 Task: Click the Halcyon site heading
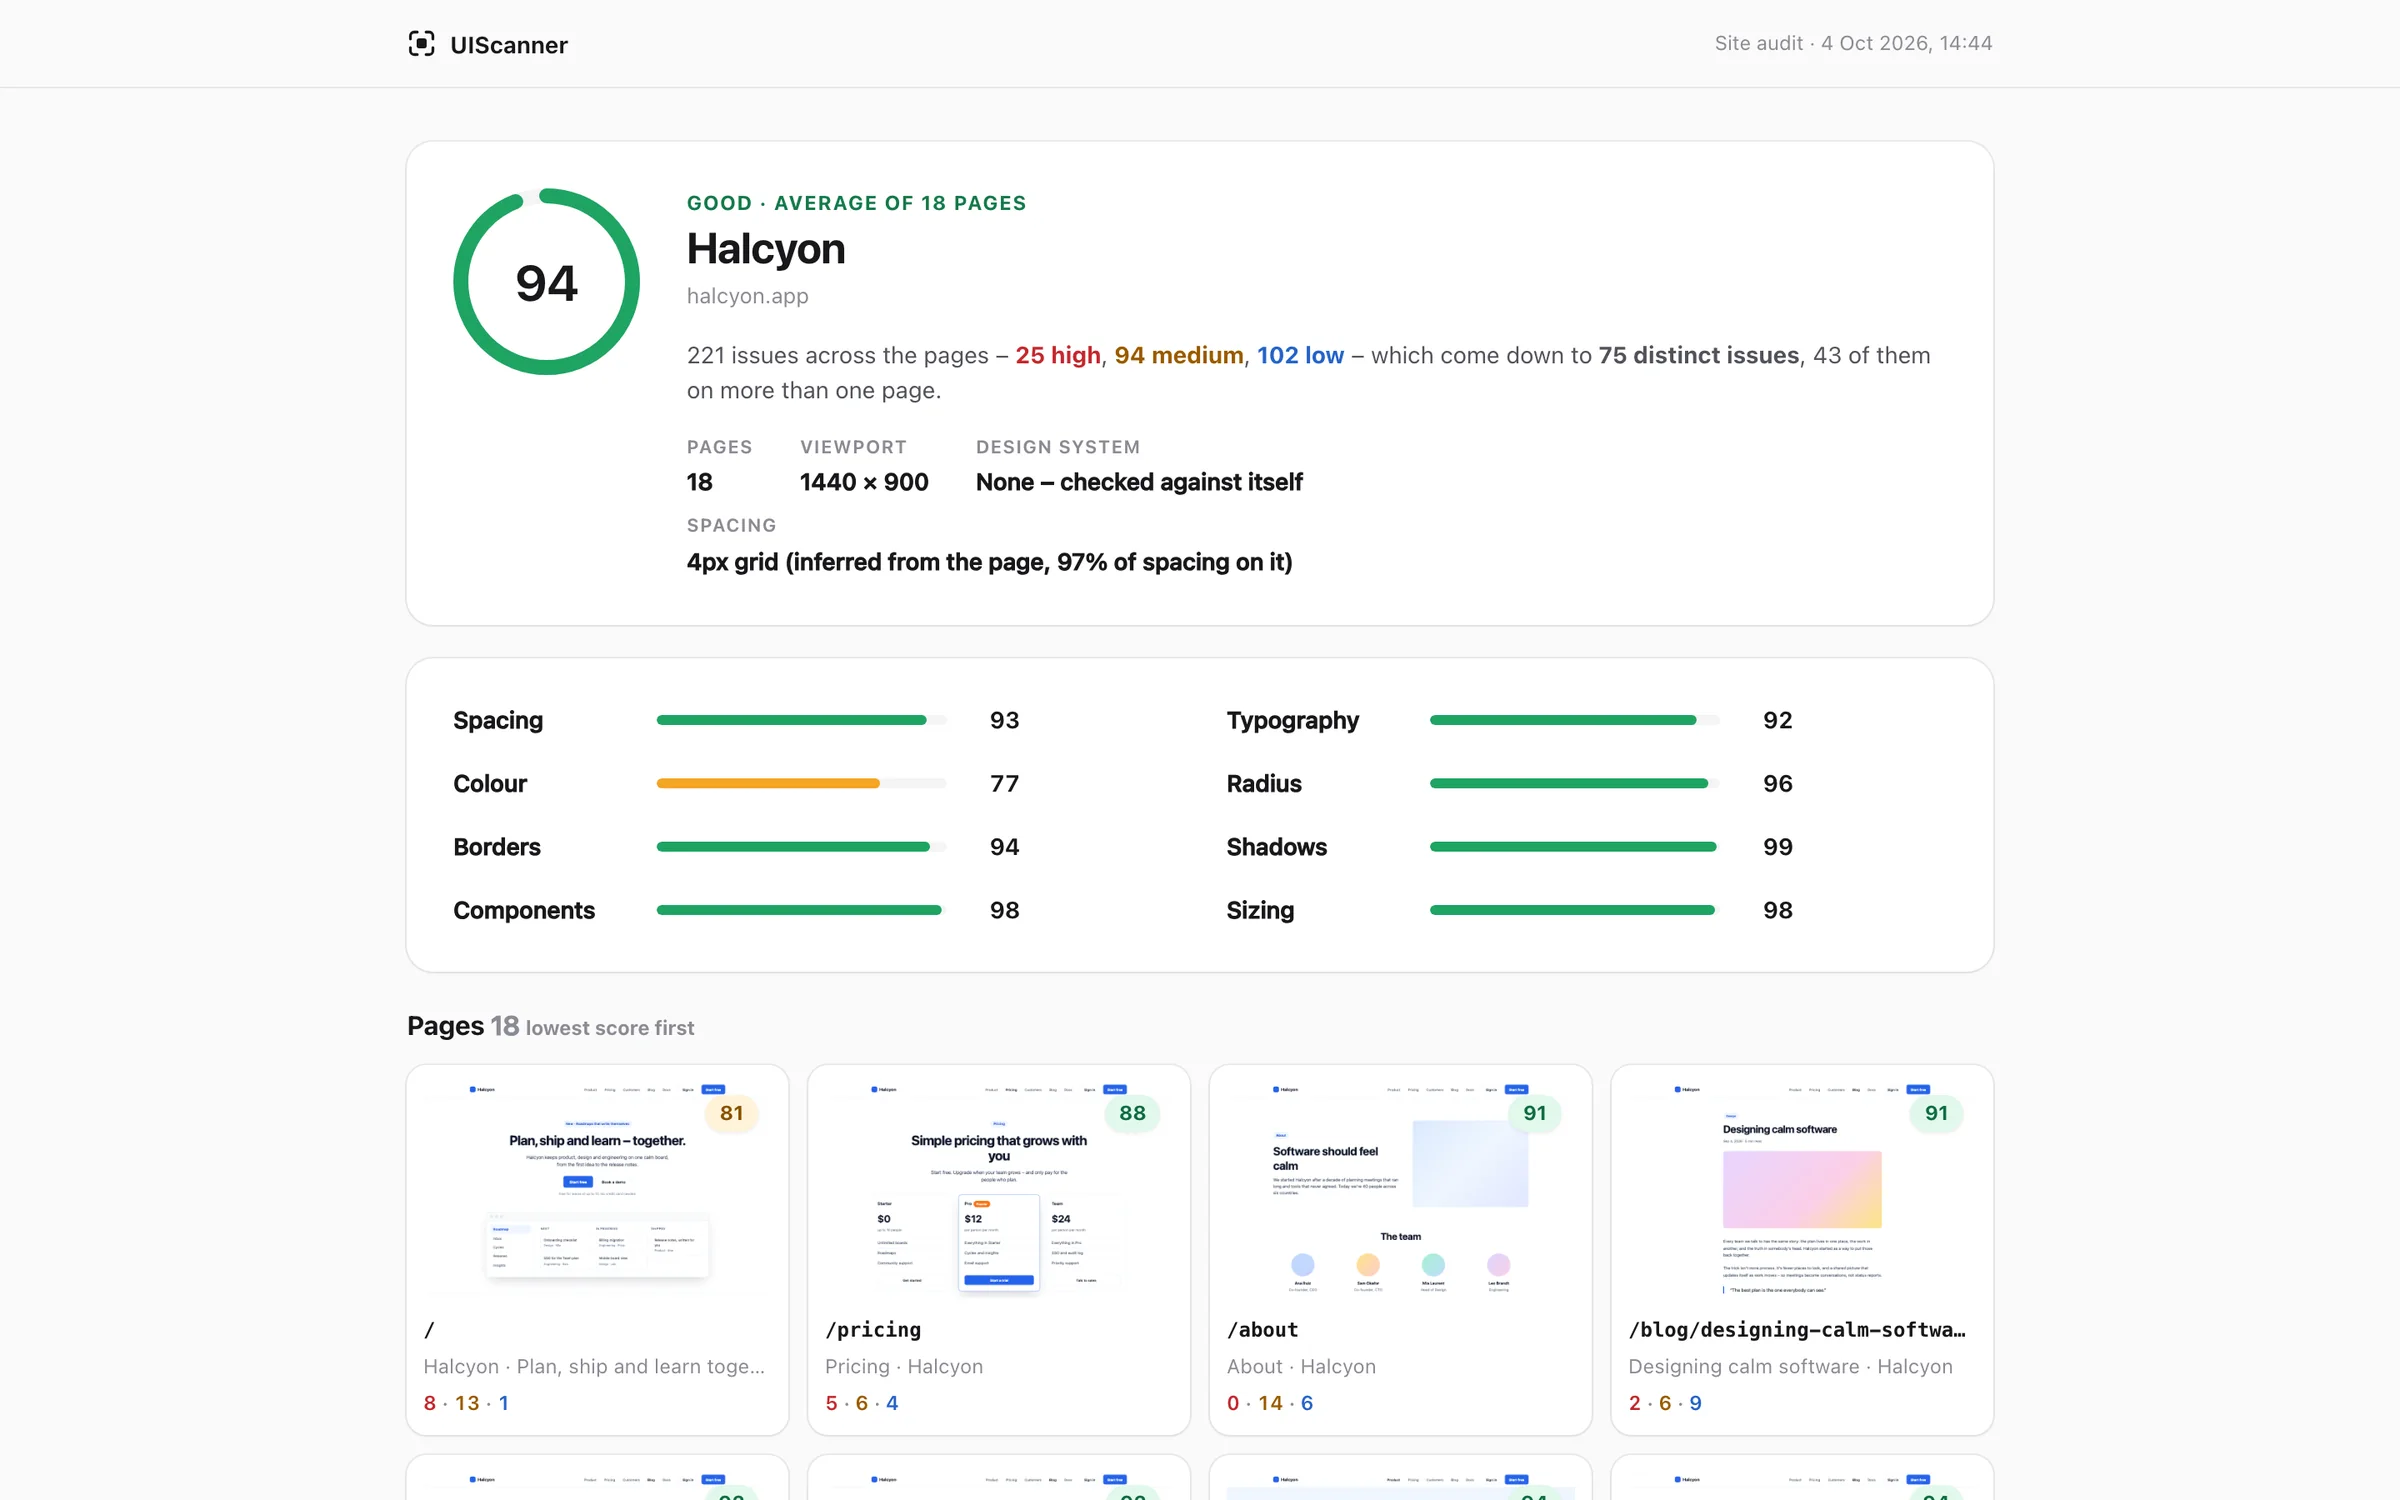(x=766, y=249)
